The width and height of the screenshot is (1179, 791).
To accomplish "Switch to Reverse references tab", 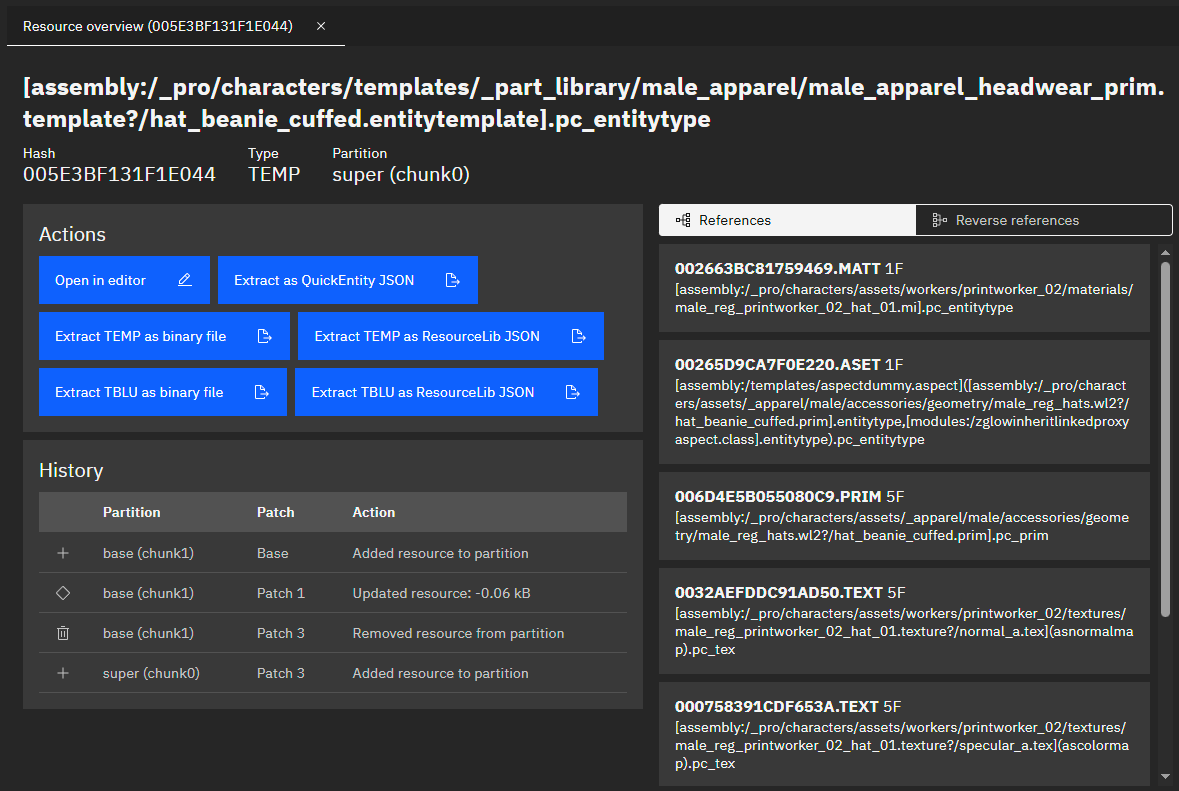I will [x=1044, y=220].
